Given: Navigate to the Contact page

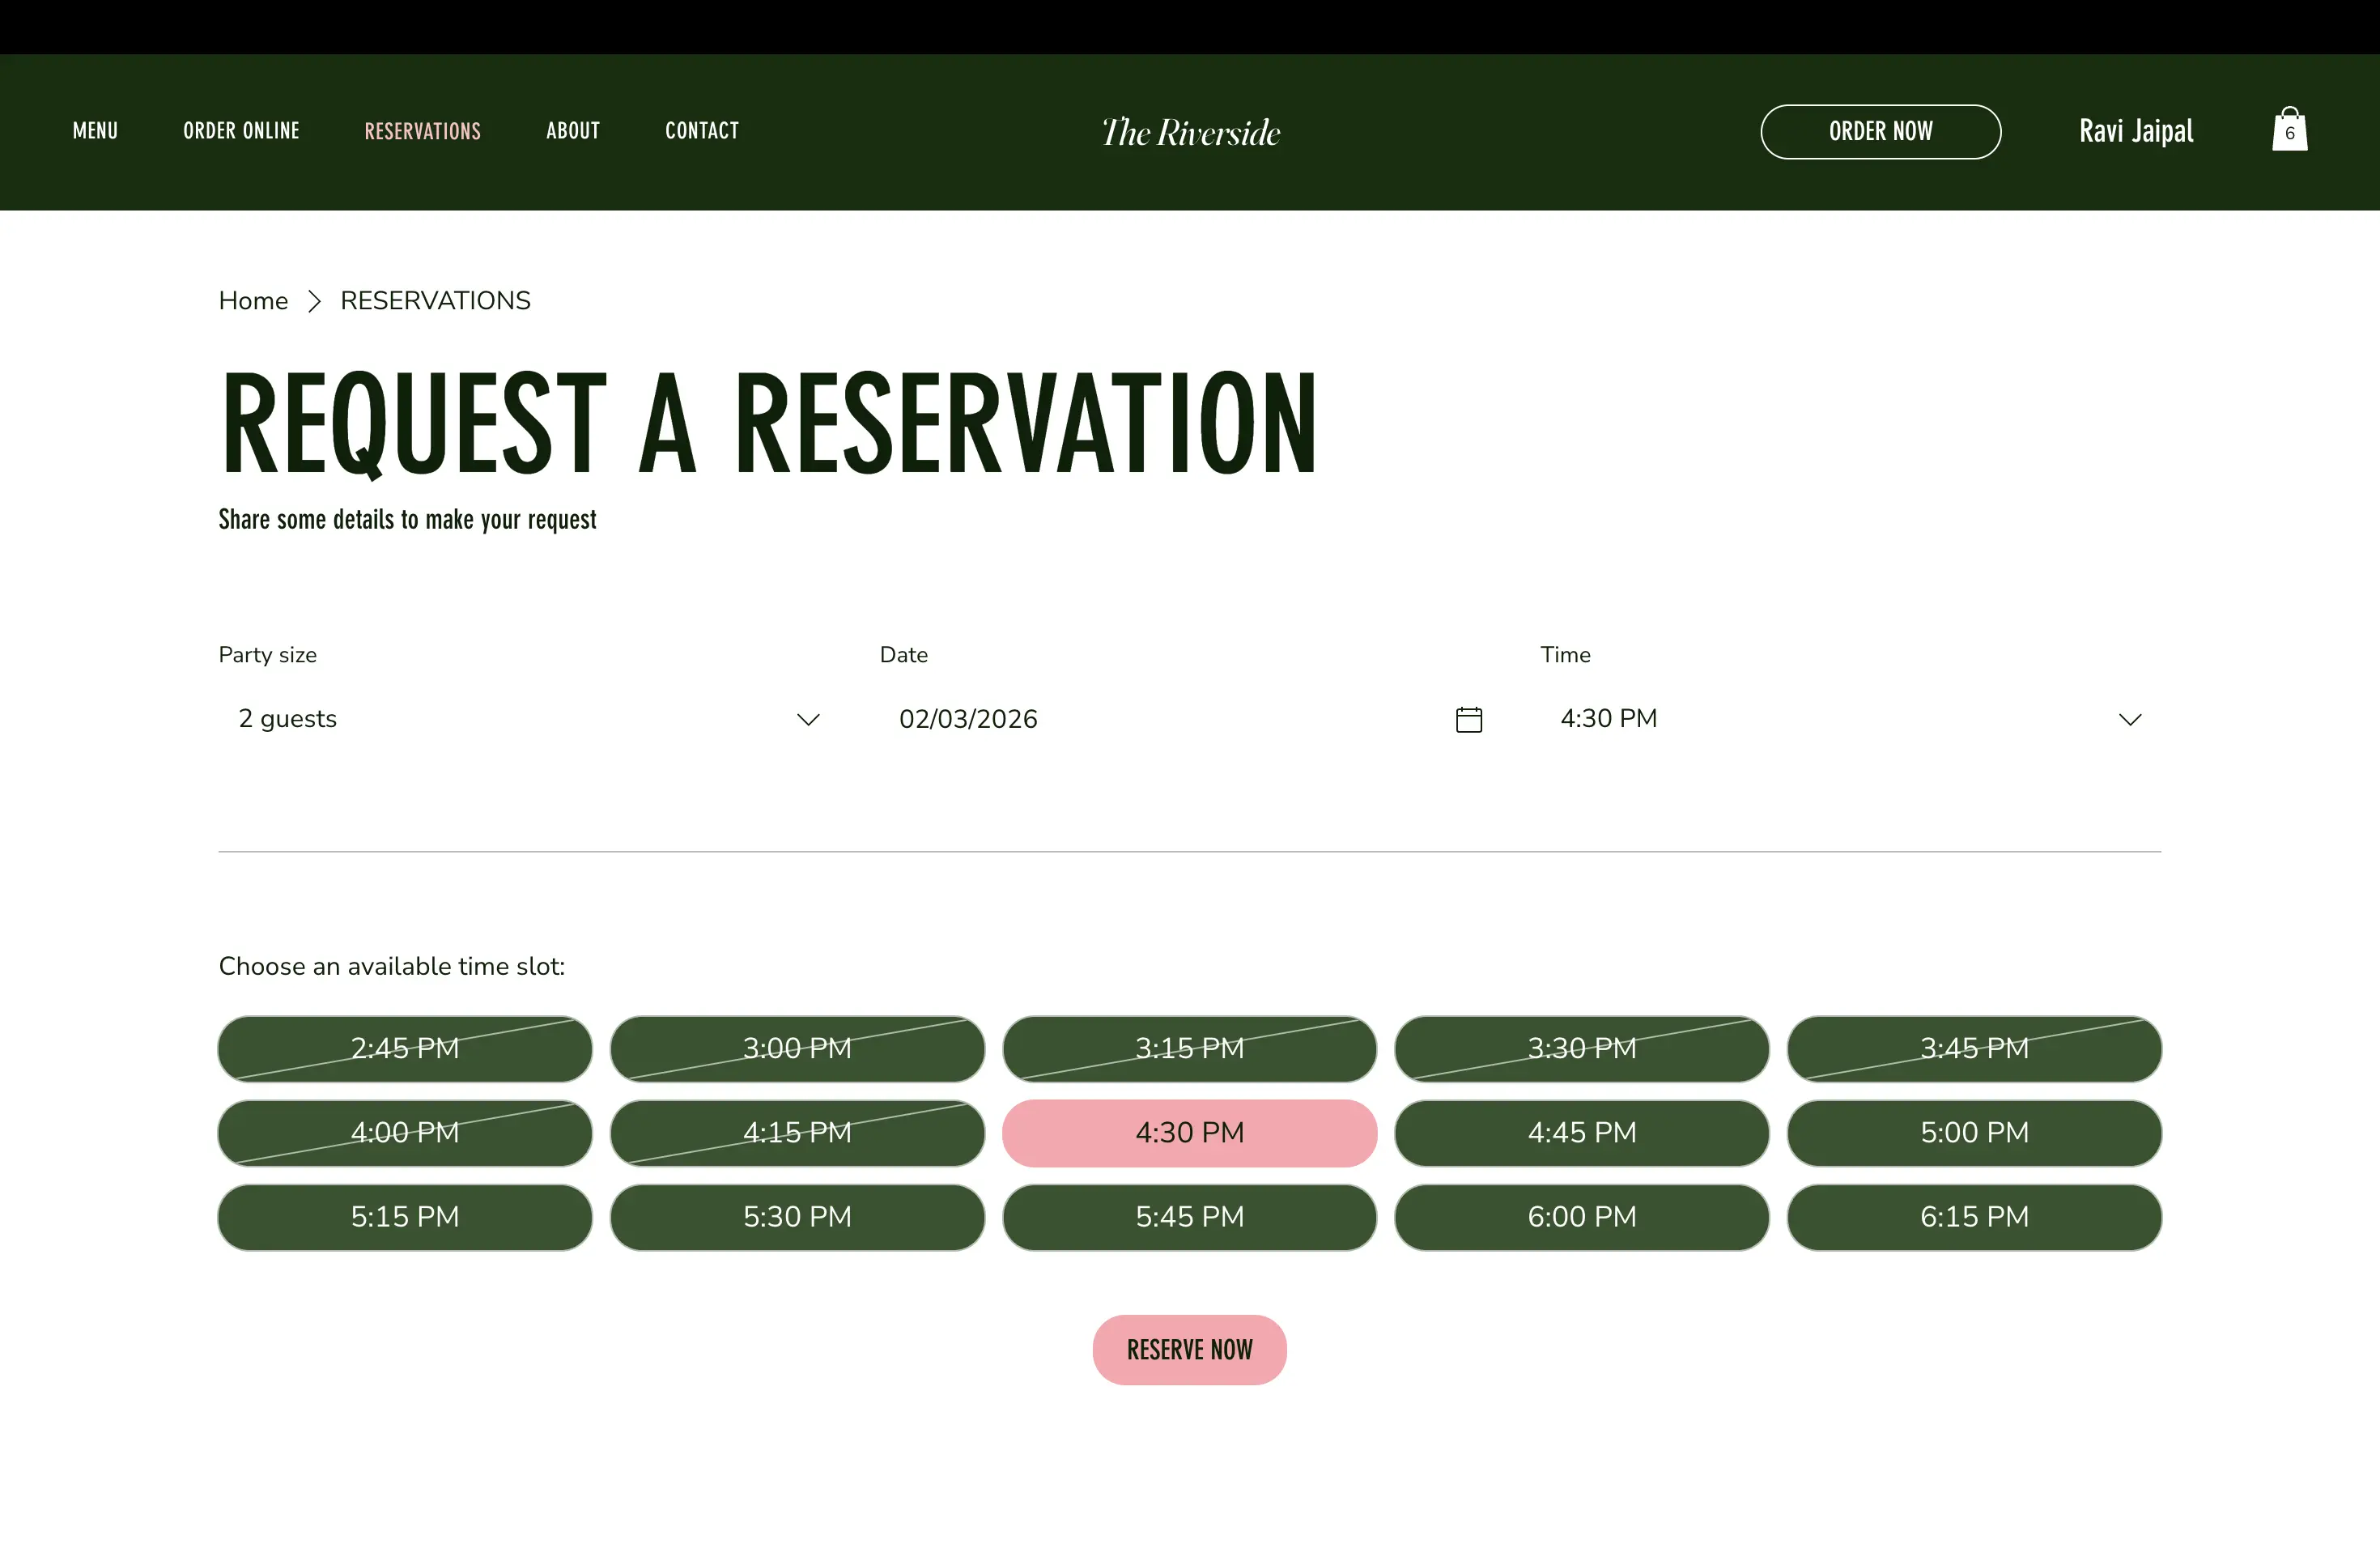Looking at the screenshot, I should pos(702,131).
